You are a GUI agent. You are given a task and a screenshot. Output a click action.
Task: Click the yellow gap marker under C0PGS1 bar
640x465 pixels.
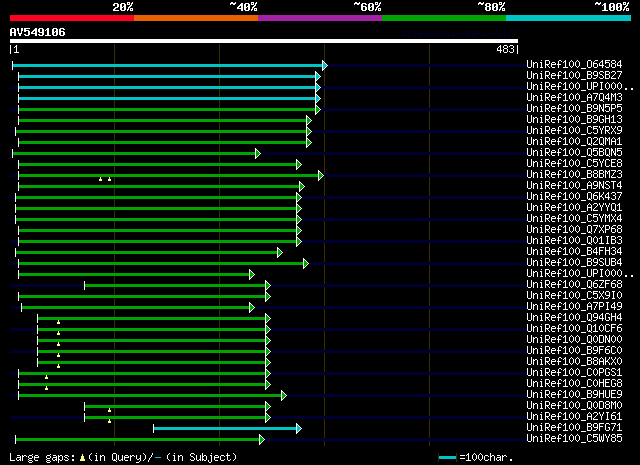pyautogui.click(x=47, y=377)
